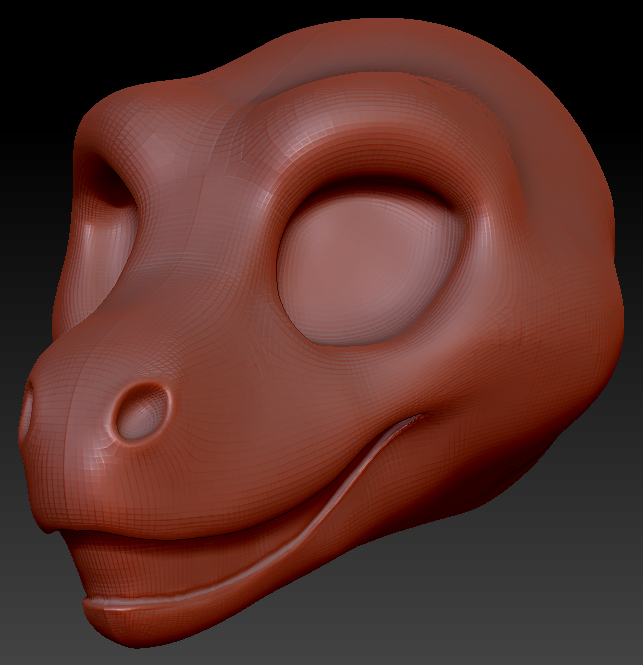This screenshot has height=665, width=643.
Task: Select the small front nostril at snout edge
Action: click(x=28, y=409)
